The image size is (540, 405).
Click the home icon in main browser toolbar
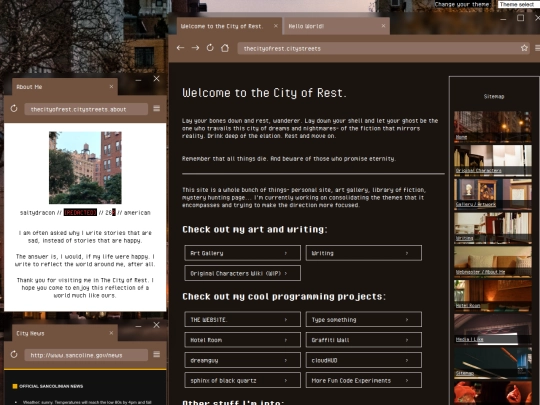click(x=225, y=48)
